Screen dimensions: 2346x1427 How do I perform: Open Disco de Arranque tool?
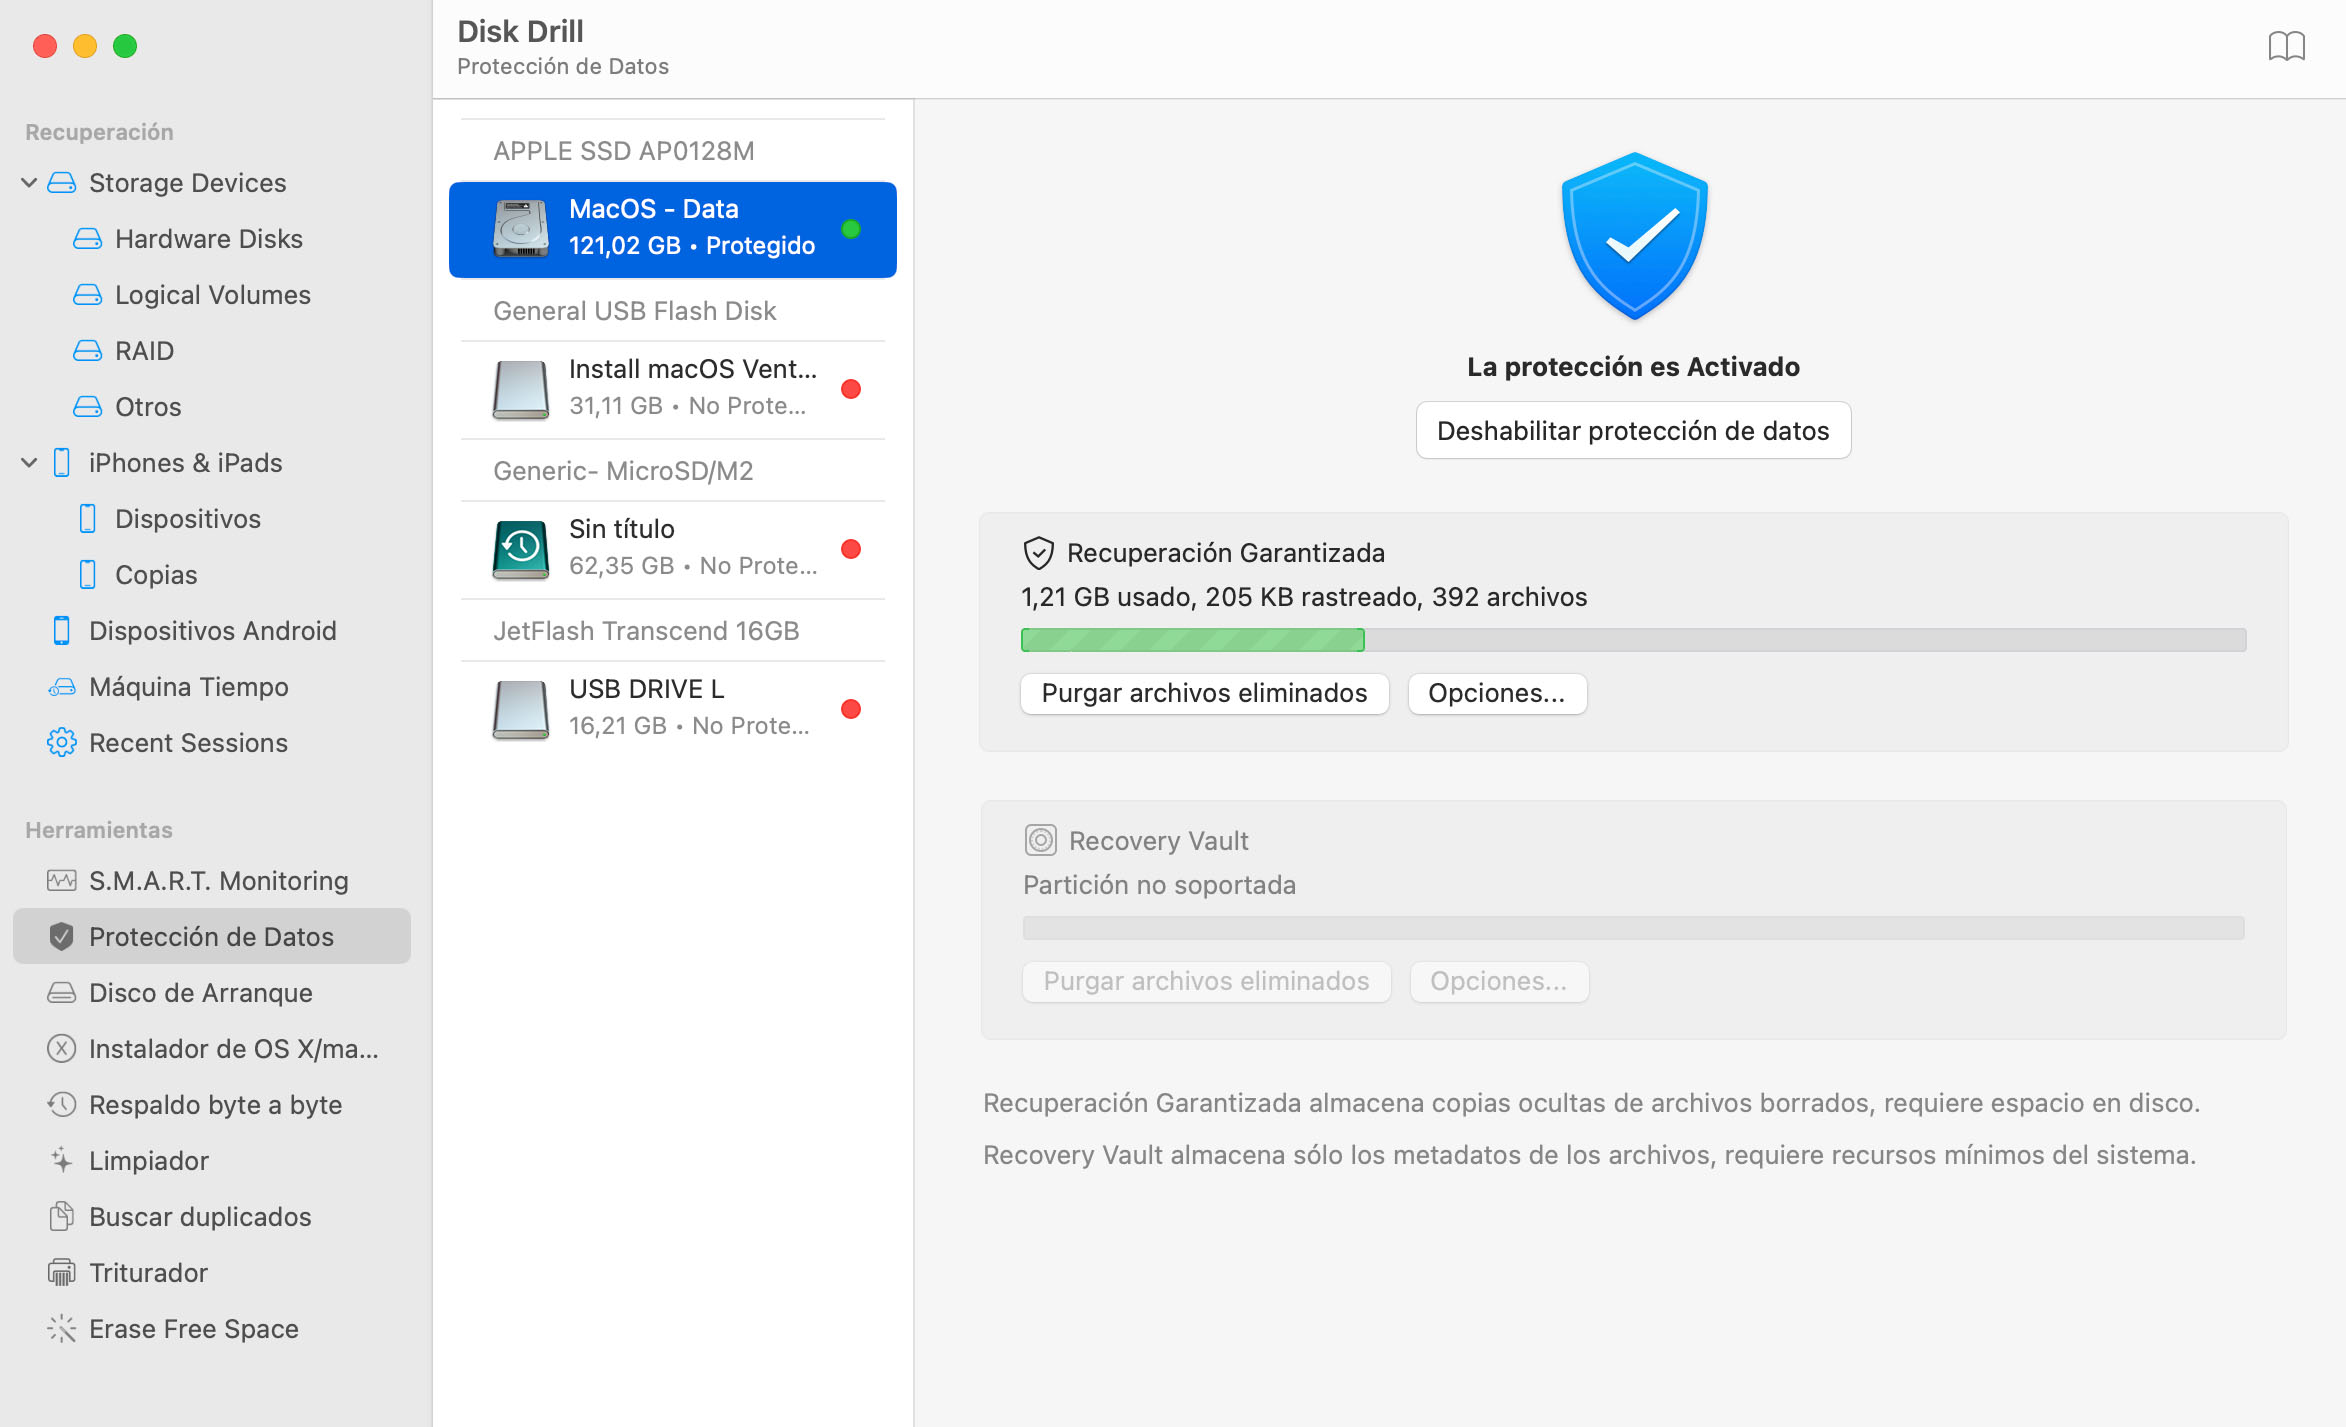click(200, 993)
